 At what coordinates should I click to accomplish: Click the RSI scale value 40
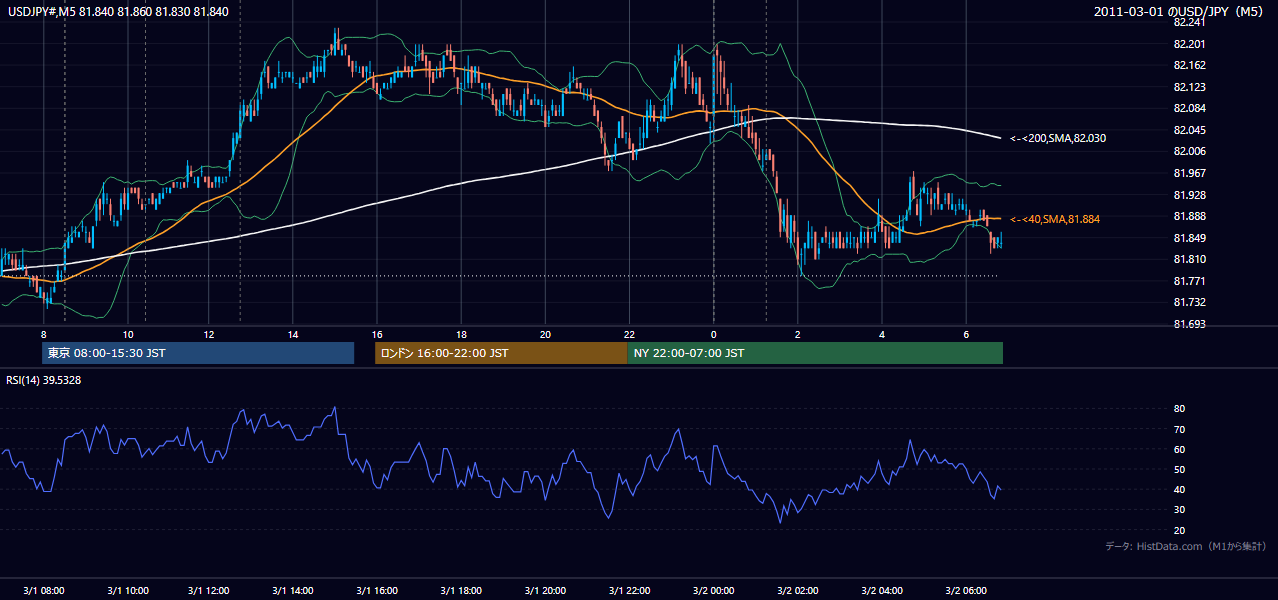click(1180, 489)
